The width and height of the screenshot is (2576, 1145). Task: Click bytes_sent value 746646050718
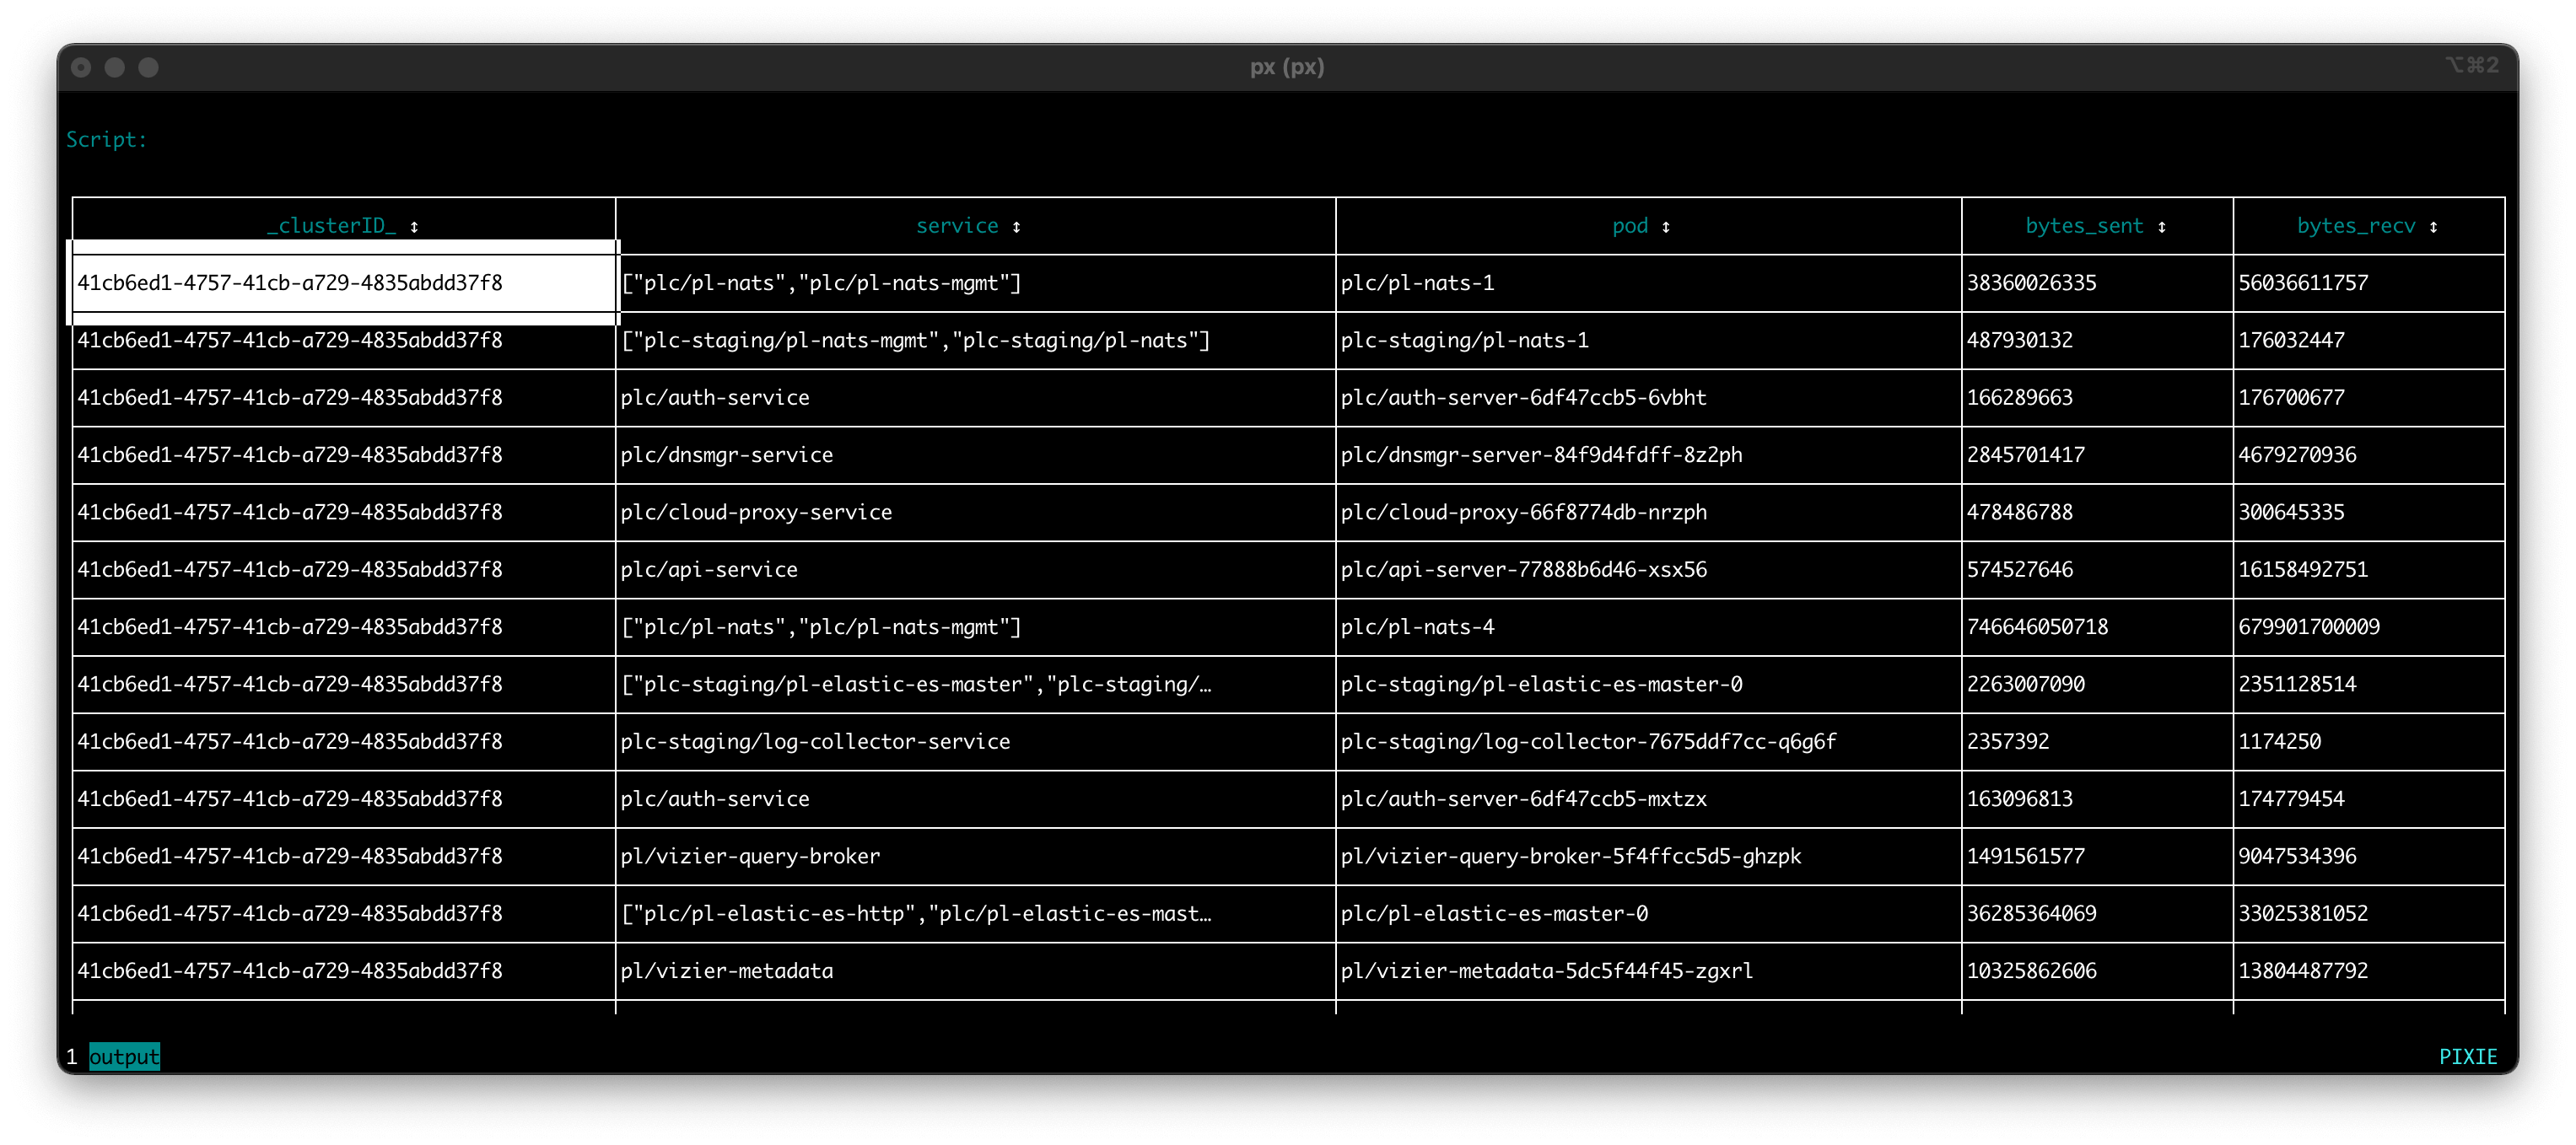2037,627
